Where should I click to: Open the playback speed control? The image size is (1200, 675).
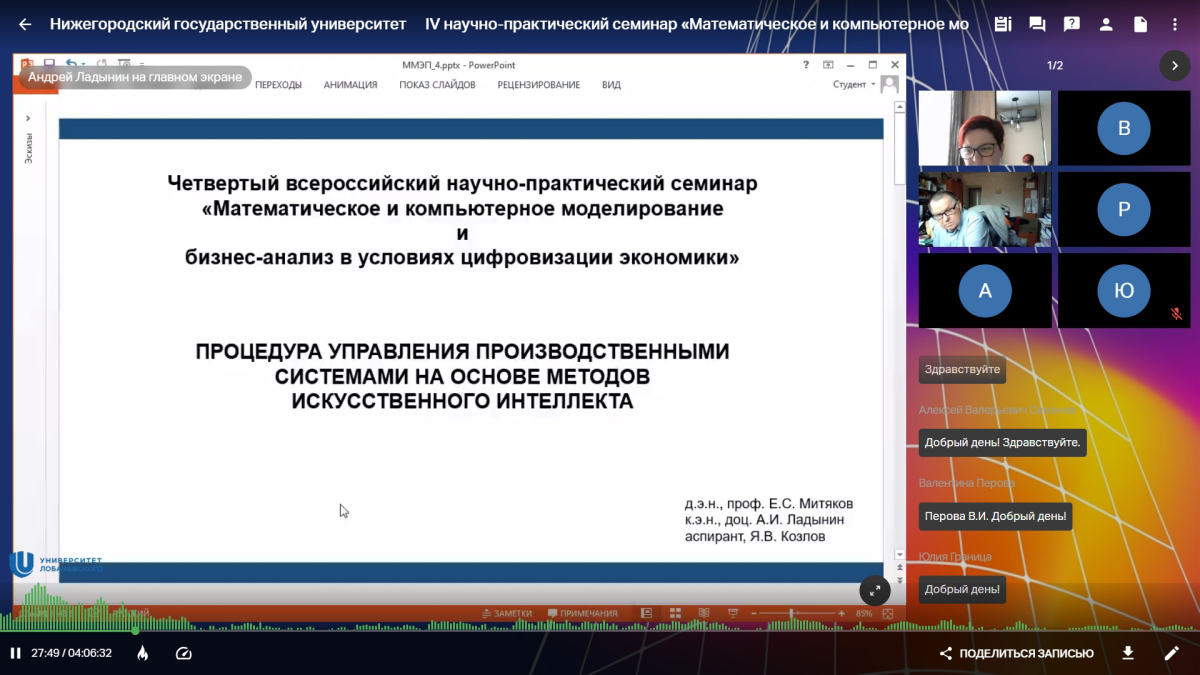click(x=183, y=653)
